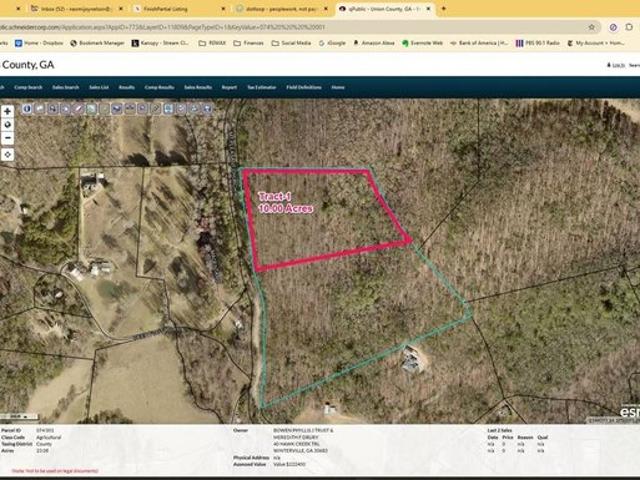Viewport: 640px width, 480px height.
Task: Open the REMAX bookmarks folder
Action: click(212, 43)
